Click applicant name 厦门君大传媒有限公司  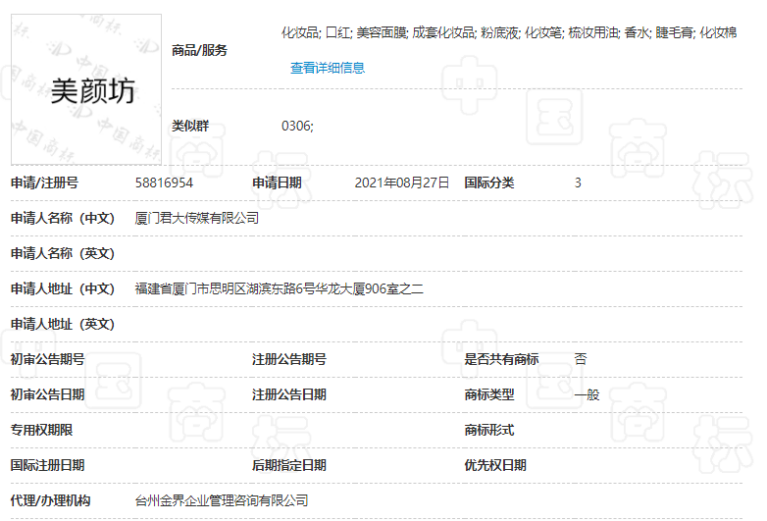[x=197, y=218]
